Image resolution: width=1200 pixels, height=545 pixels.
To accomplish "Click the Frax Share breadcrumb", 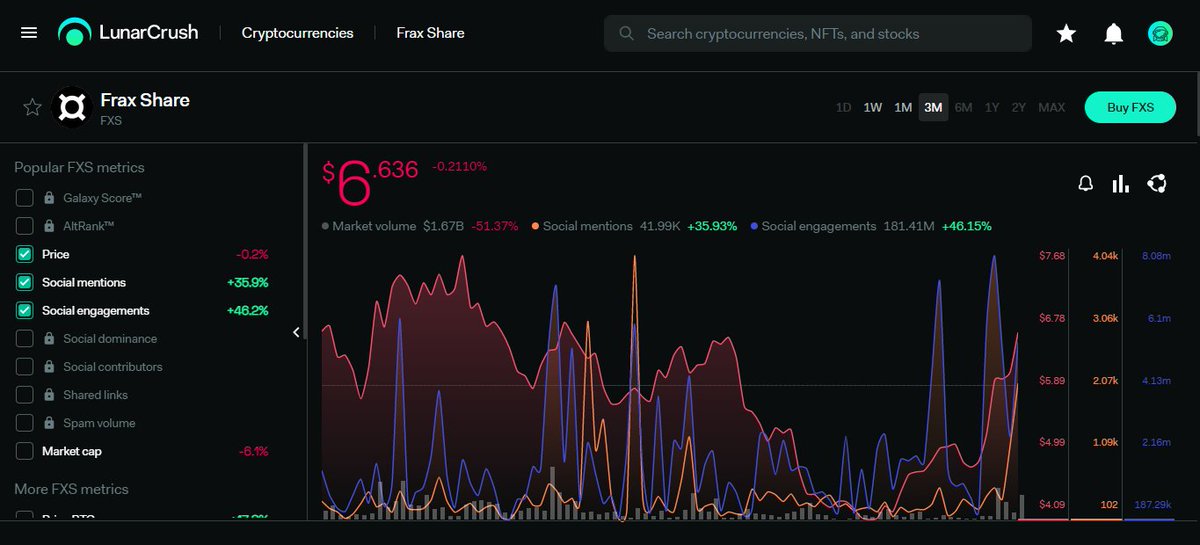I will pos(430,33).
